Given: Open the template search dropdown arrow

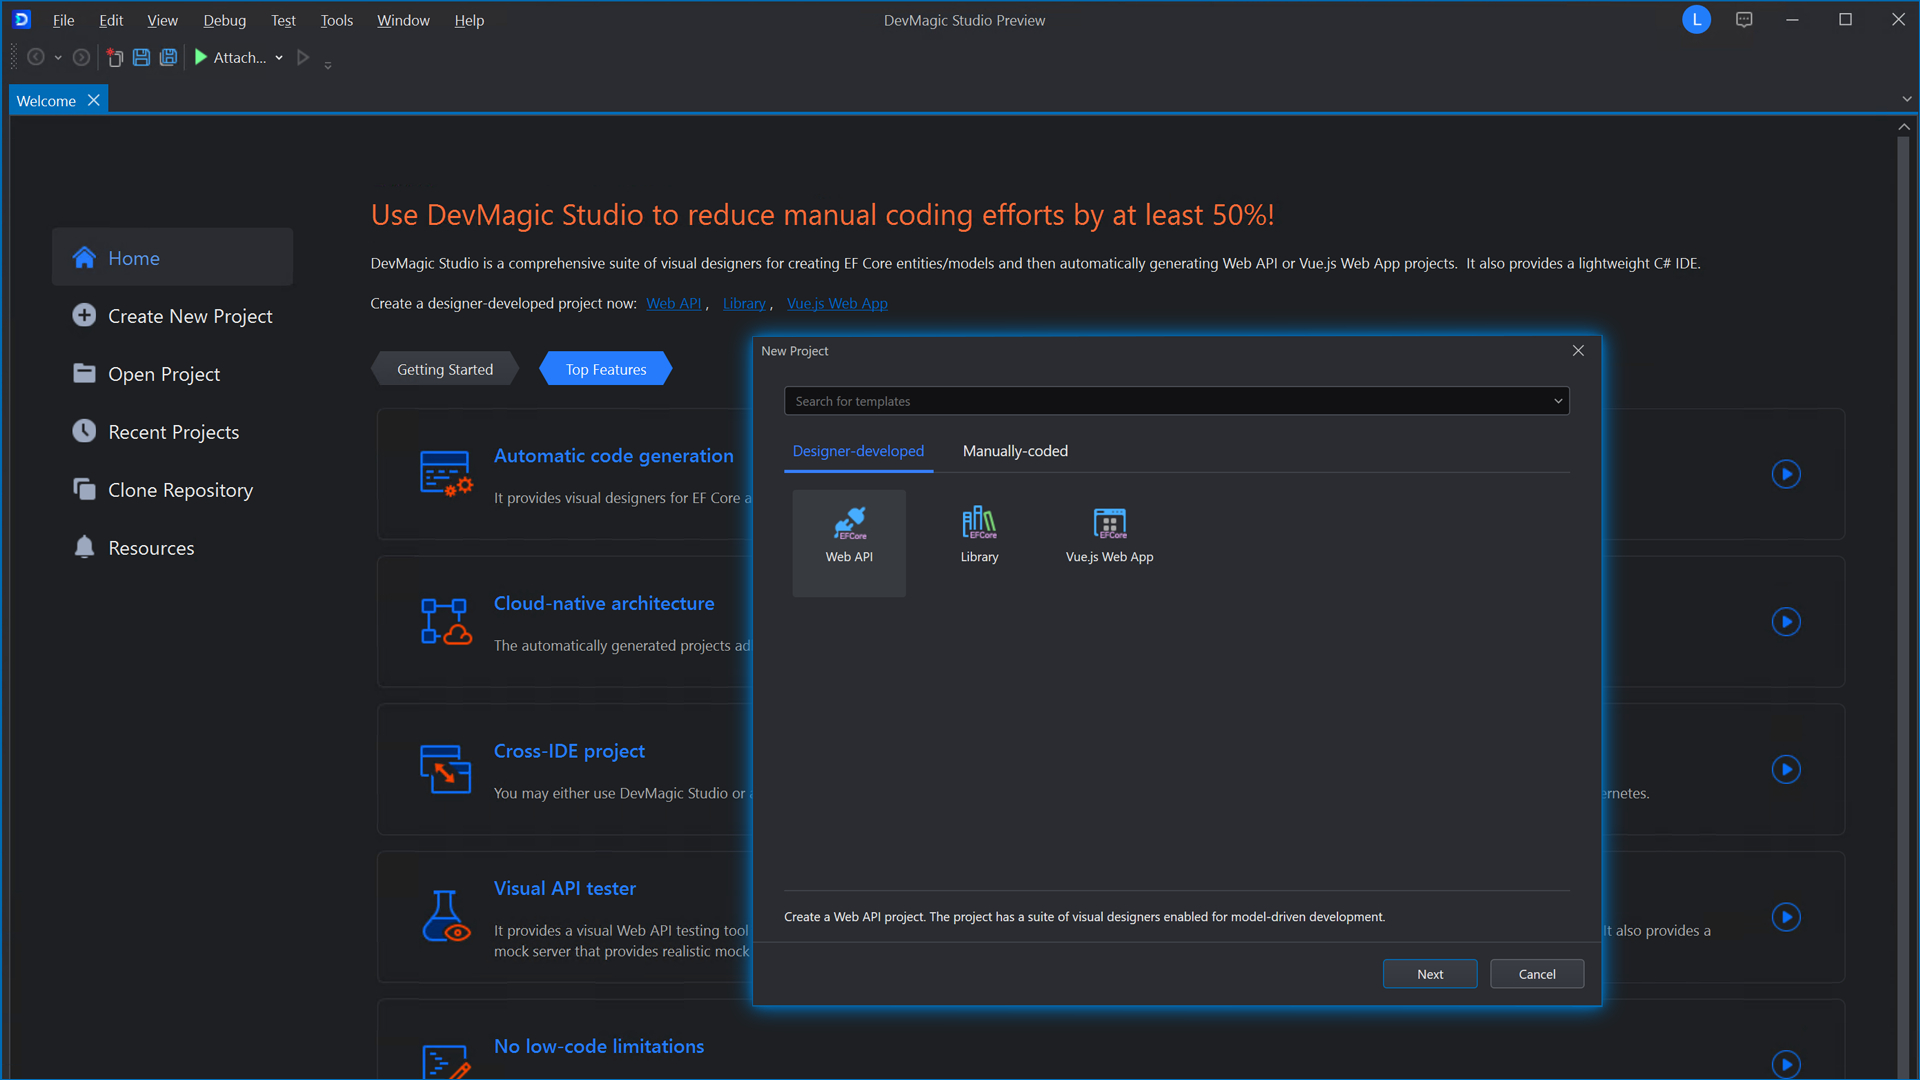Looking at the screenshot, I should (x=1558, y=401).
